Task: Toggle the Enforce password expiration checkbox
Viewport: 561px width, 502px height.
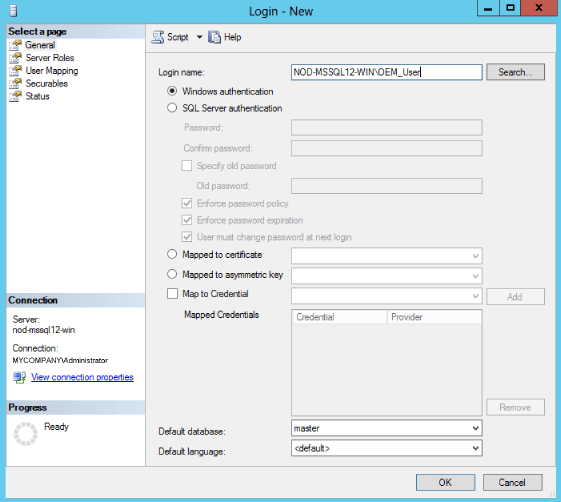Action: [x=187, y=220]
